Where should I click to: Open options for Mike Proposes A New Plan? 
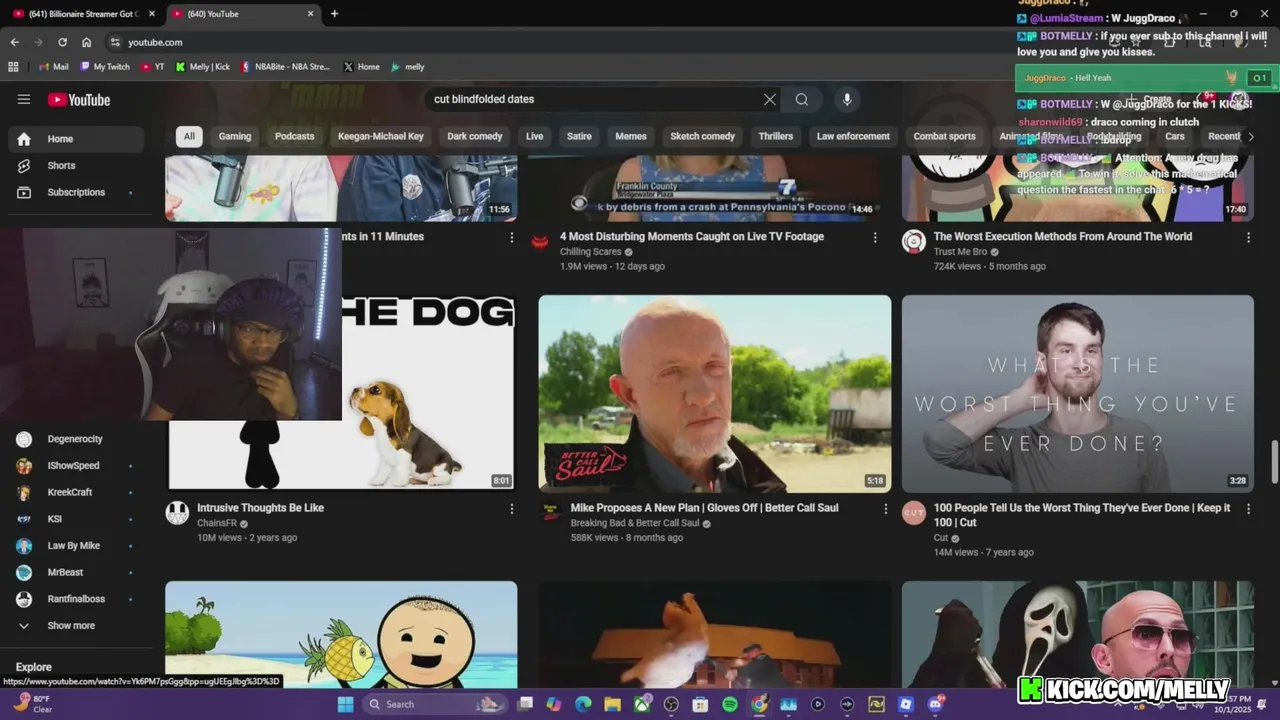pyautogui.click(x=885, y=508)
